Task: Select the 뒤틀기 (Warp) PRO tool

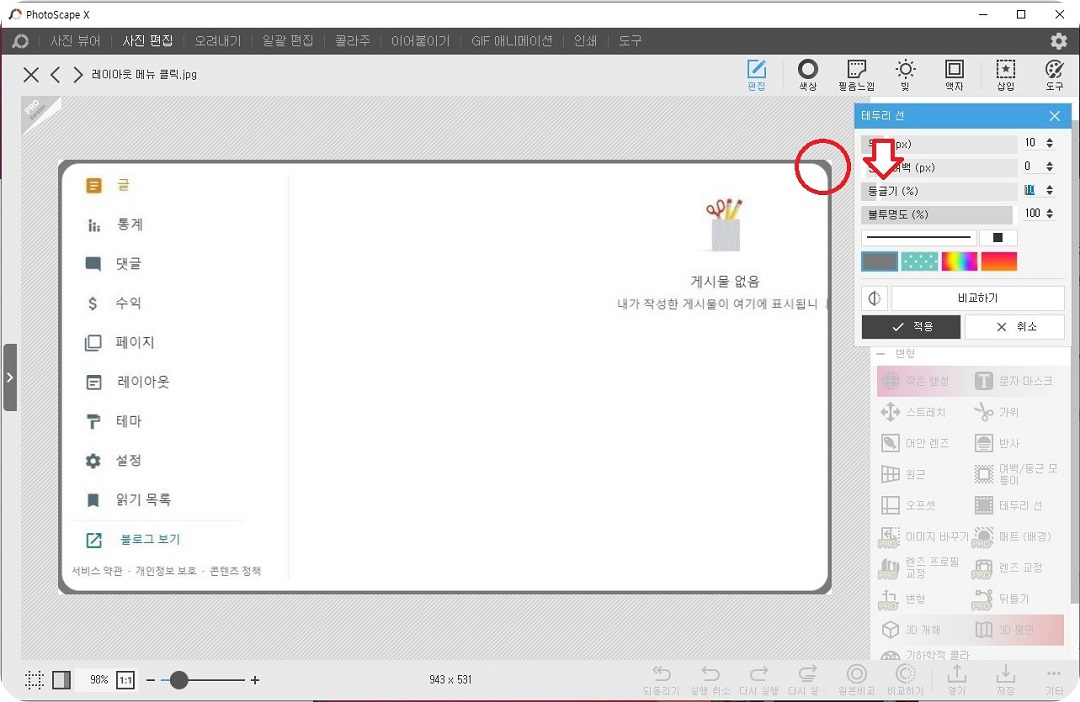Action: point(1001,599)
